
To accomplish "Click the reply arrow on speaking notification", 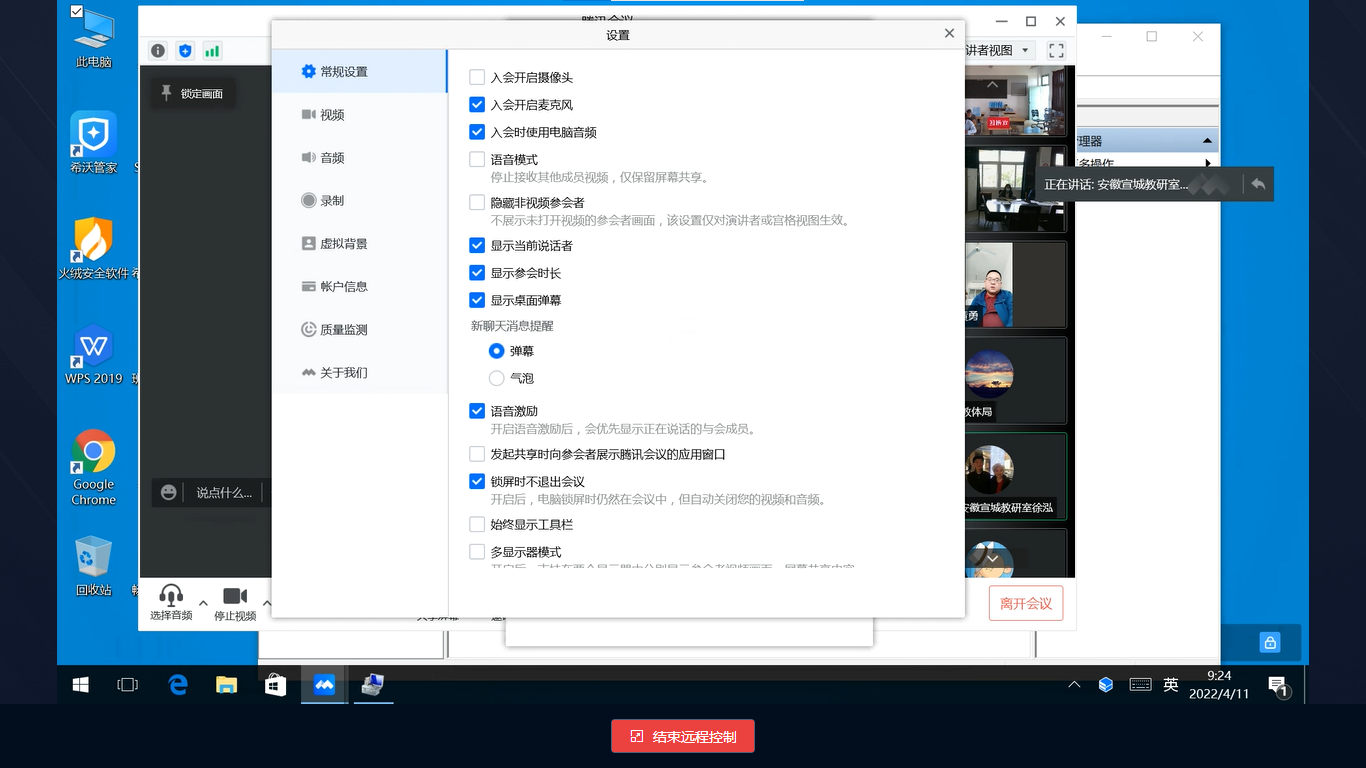I will [1258, 184].
